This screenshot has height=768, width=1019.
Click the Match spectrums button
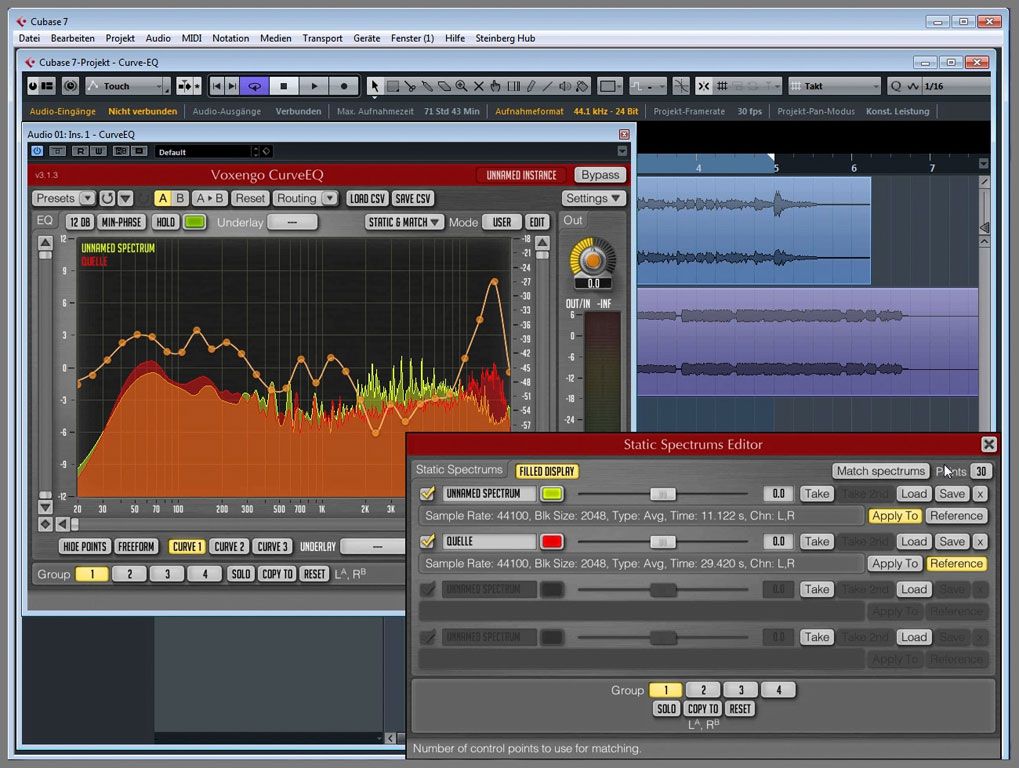click(881, 471)
